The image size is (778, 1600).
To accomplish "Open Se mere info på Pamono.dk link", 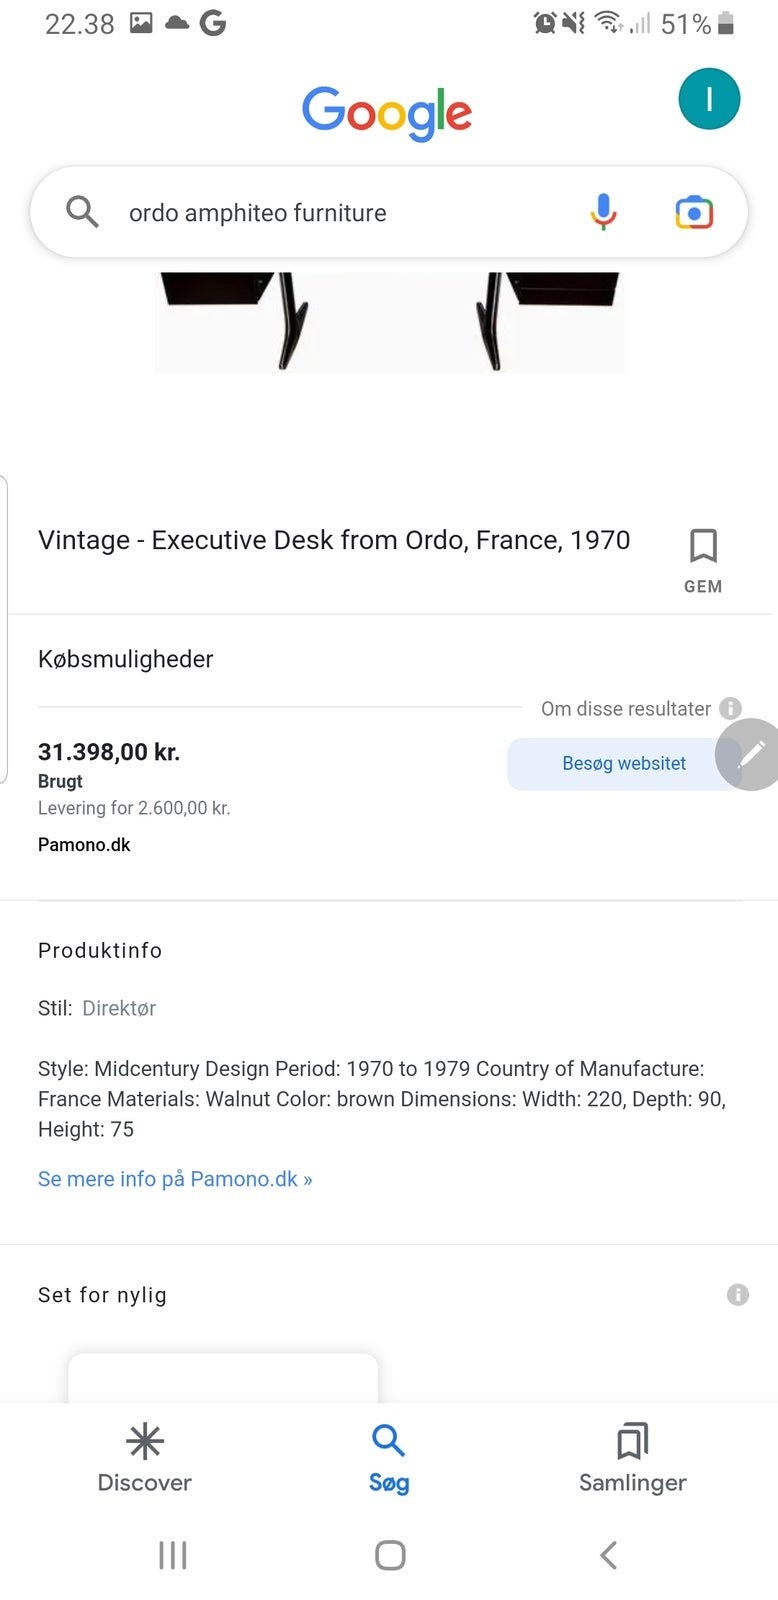I will click(175, 1178).
